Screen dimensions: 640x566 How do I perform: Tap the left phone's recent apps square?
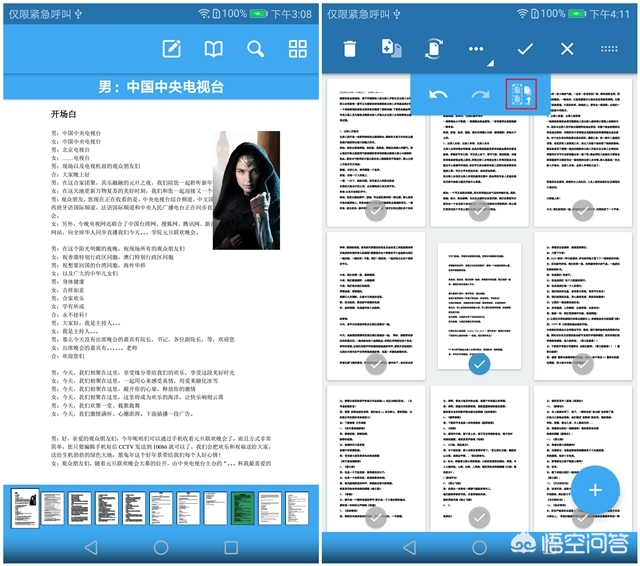pyautogui.click(x=231, y=548)
